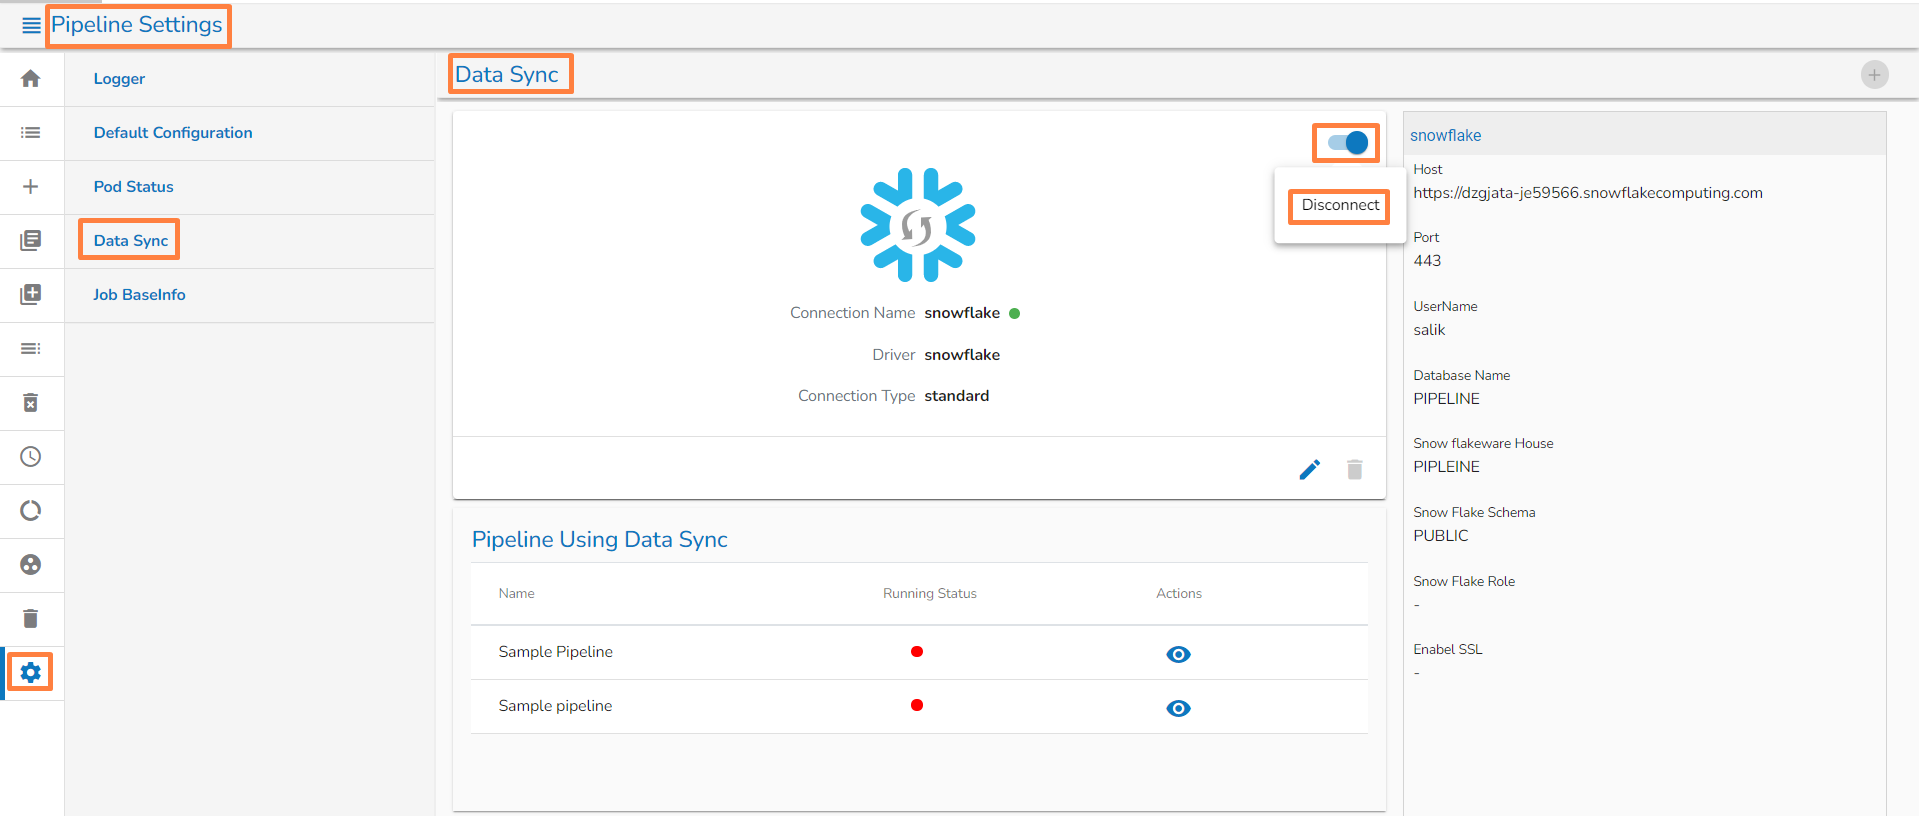Select Data Sync in settings list
Viewport: 1919px width, 816px height.
point(131,241)
